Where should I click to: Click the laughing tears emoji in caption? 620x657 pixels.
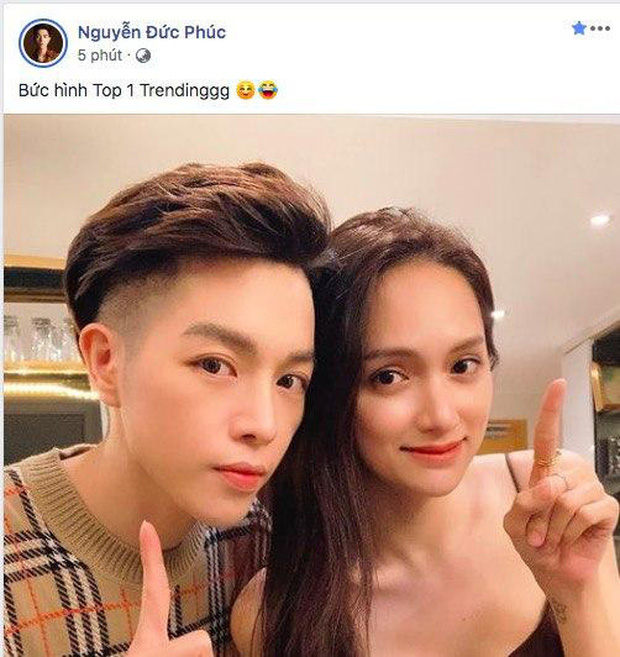point(268,91)
